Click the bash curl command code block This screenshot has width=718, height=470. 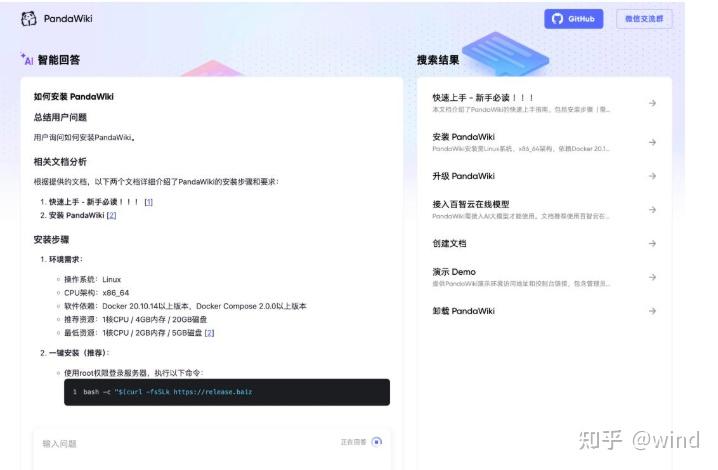(227, 392)
